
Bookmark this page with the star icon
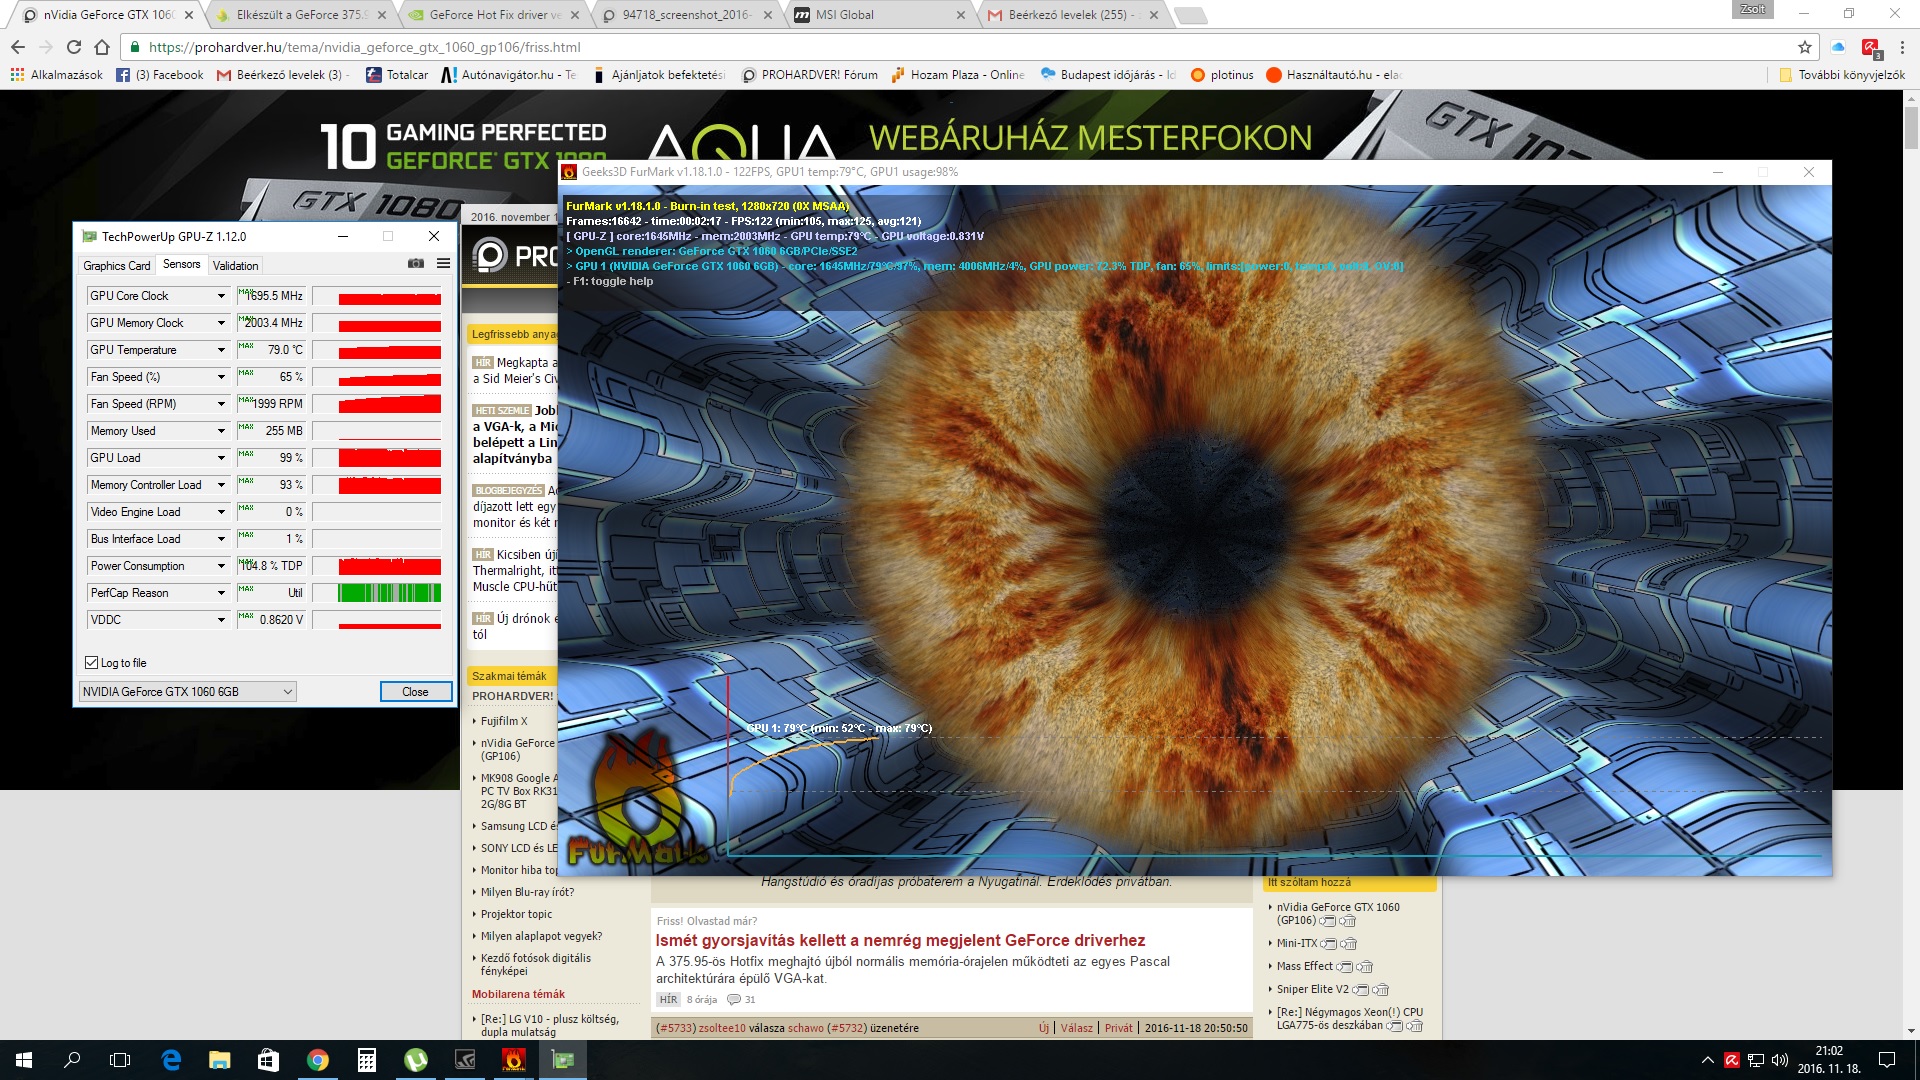tap(1804, 47)
